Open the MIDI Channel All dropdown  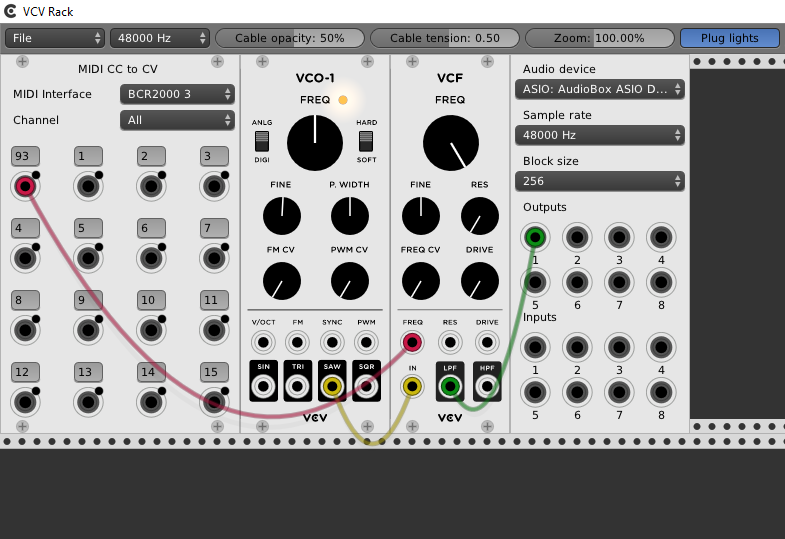177,120
